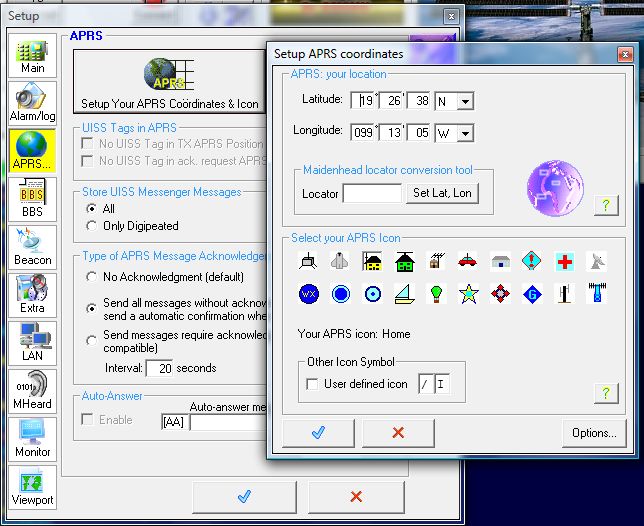The width and height of the screenshot is (644, 526).
Task: Choose the yellow house with mast icon
Action: pyautogui.click(x=372, y=261)
